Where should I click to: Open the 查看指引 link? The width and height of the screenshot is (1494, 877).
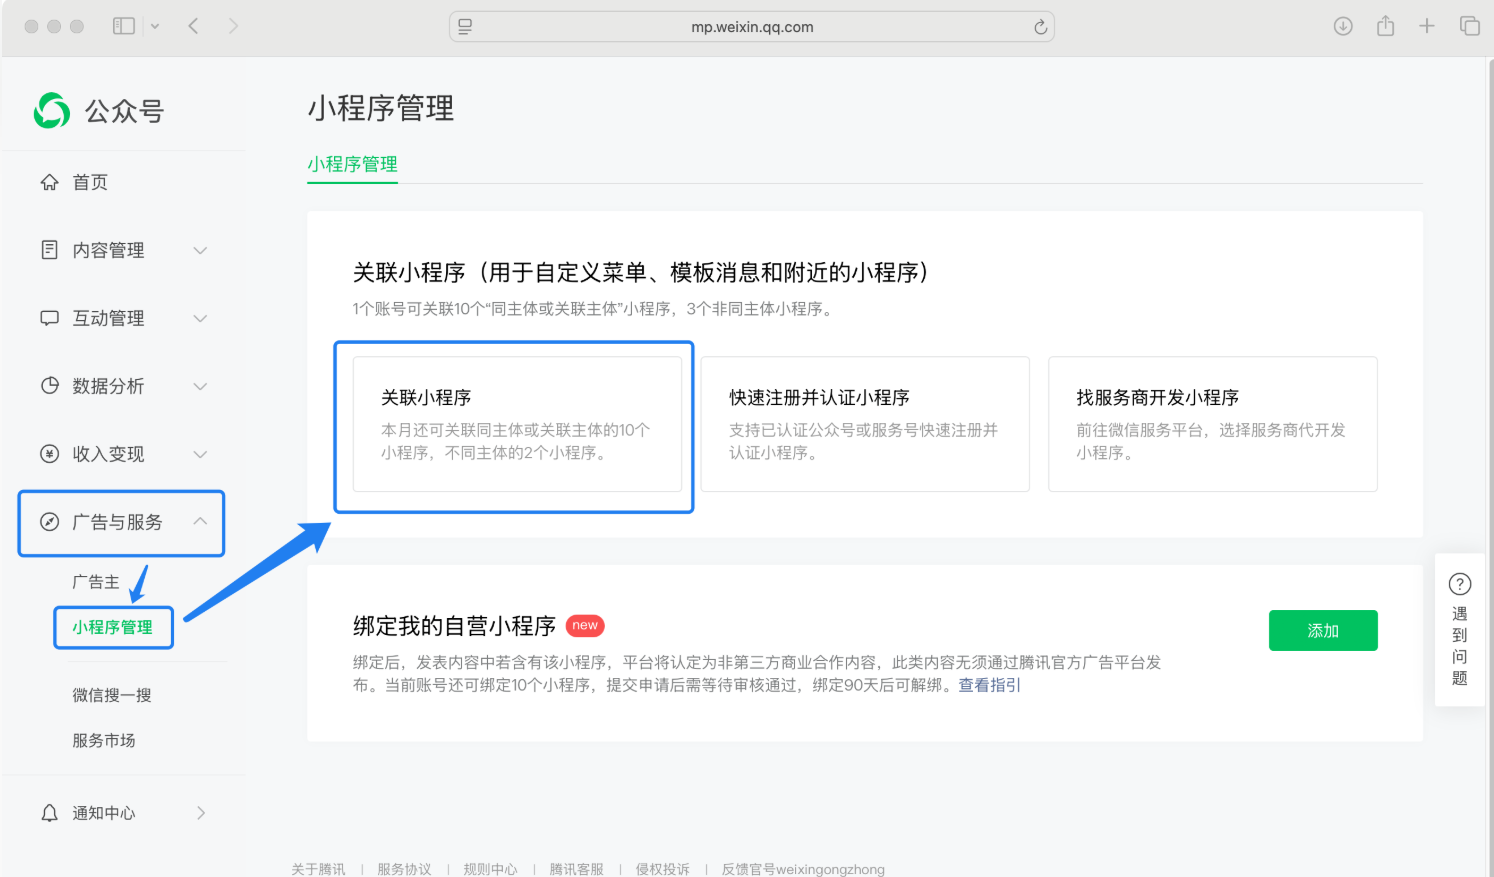point(990,685)
